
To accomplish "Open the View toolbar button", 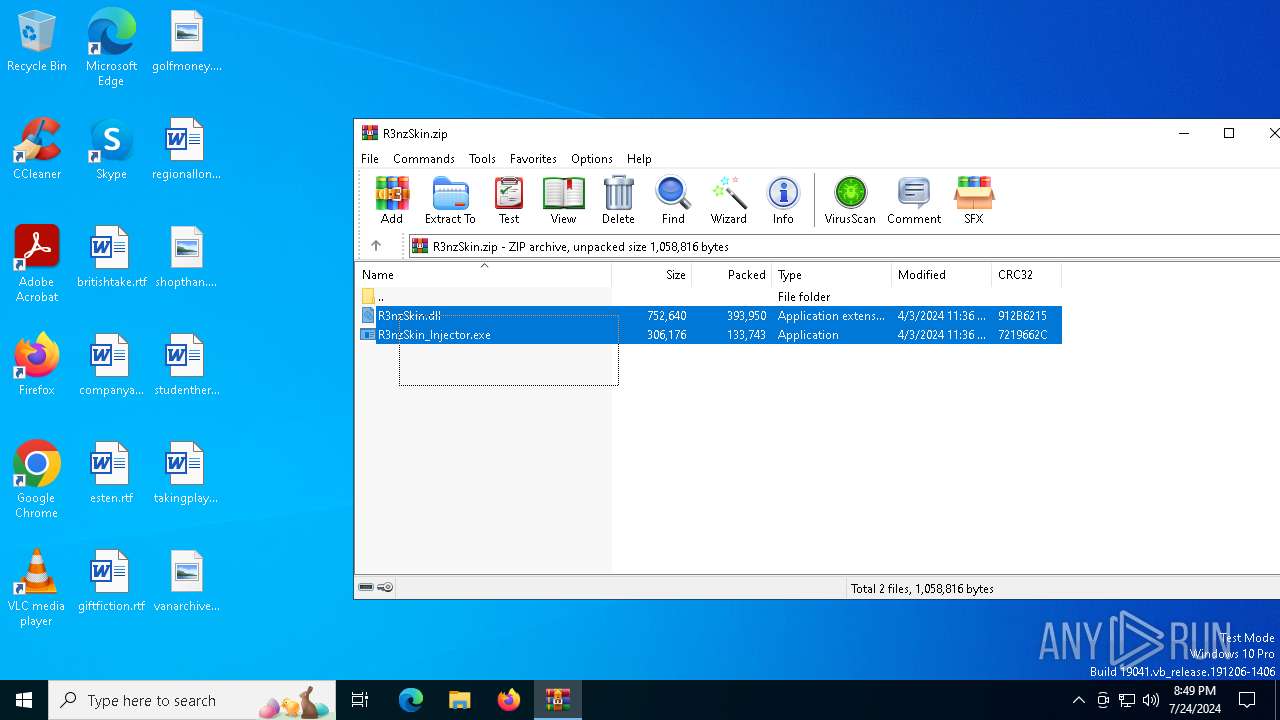I will tap(563, 200).
